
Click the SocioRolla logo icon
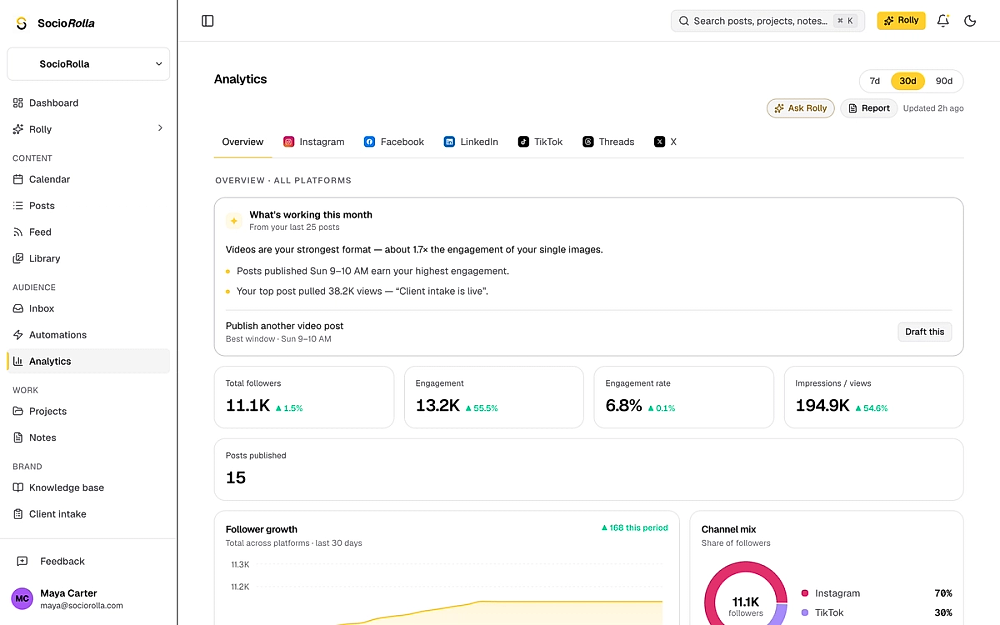pos(22,23)
